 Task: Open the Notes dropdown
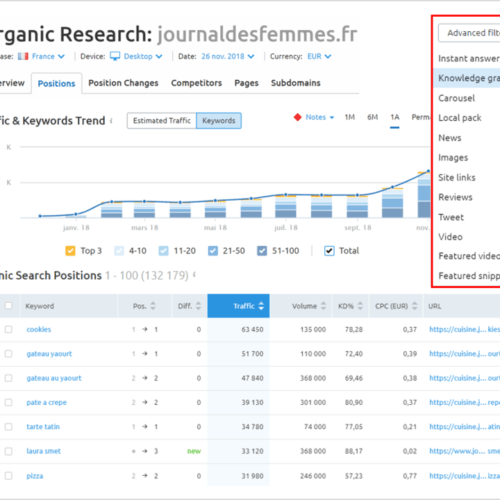[320, 117]
